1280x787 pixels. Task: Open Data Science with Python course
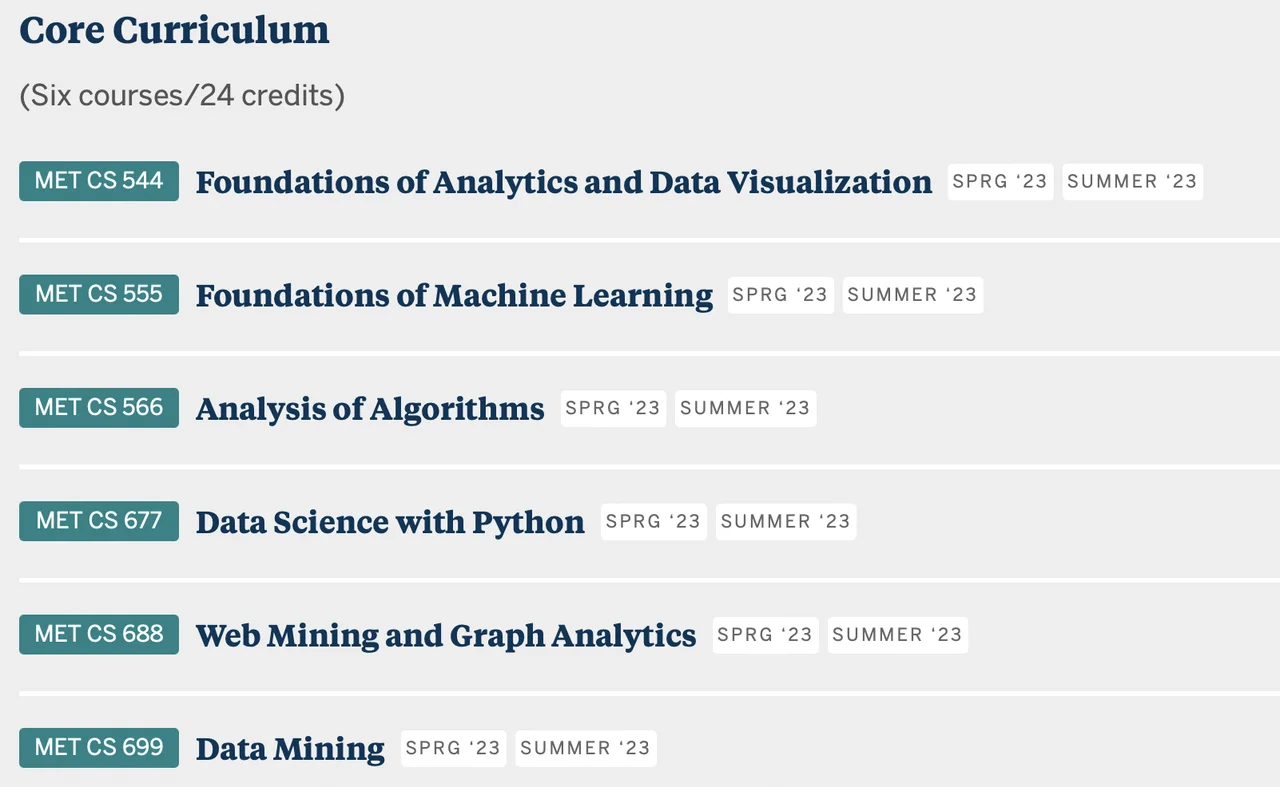point(390,522)
